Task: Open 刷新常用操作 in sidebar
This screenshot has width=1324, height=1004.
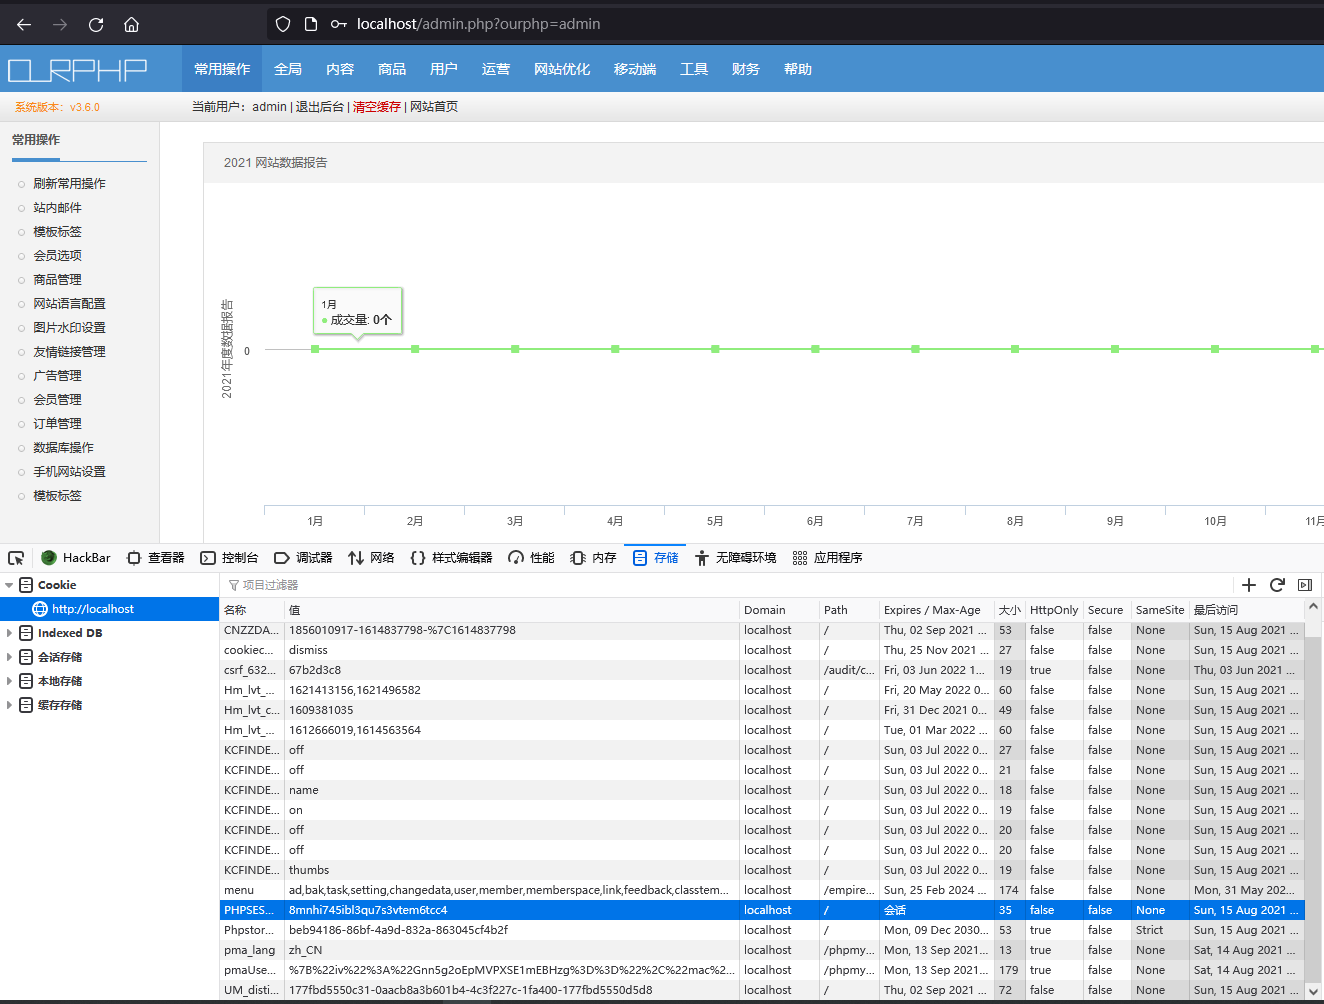Action: pos(69,184)
